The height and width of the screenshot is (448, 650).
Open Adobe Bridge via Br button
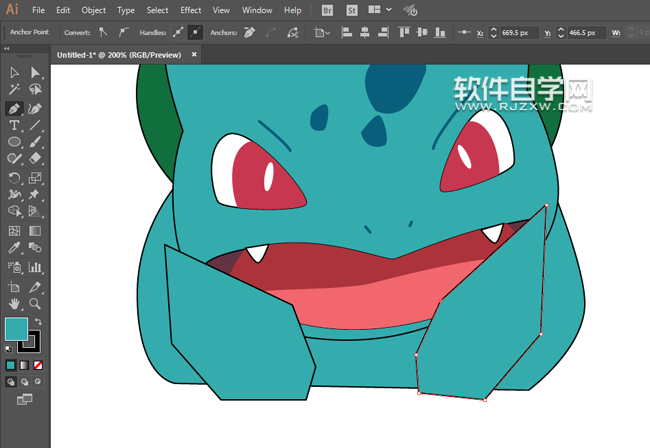329,10
